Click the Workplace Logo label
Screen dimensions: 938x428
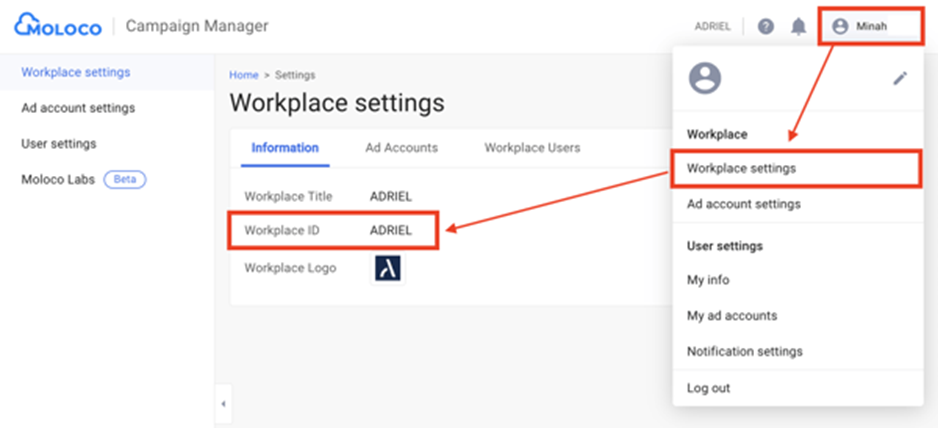pos(290,268)
